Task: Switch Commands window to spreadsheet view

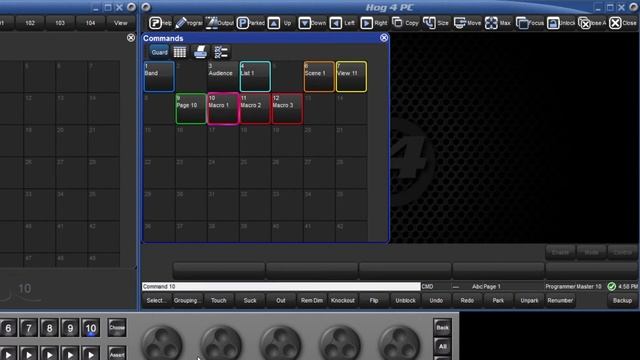Action: point(180,52)
